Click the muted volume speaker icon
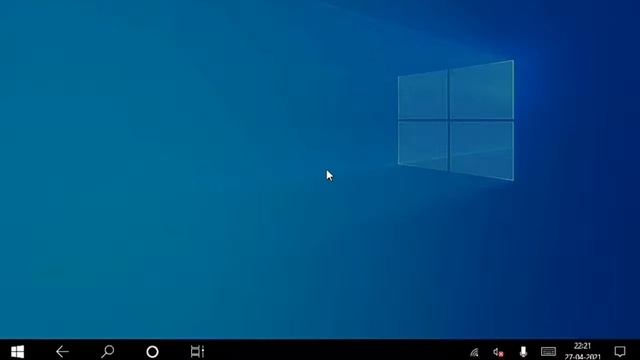The width and height of the screenshot is (640, 360). (498, 352)
